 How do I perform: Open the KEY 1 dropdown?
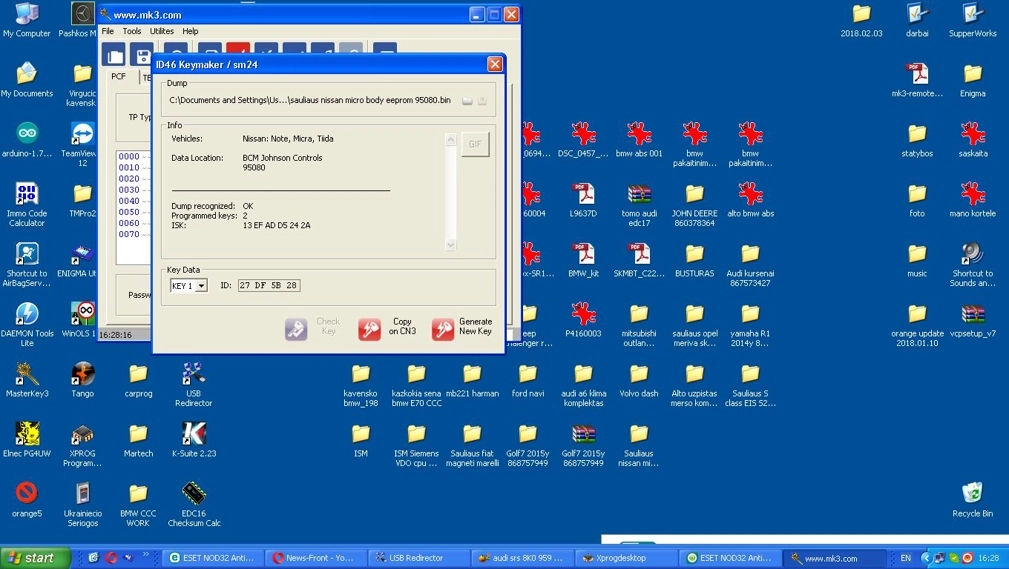pos(201,286)
